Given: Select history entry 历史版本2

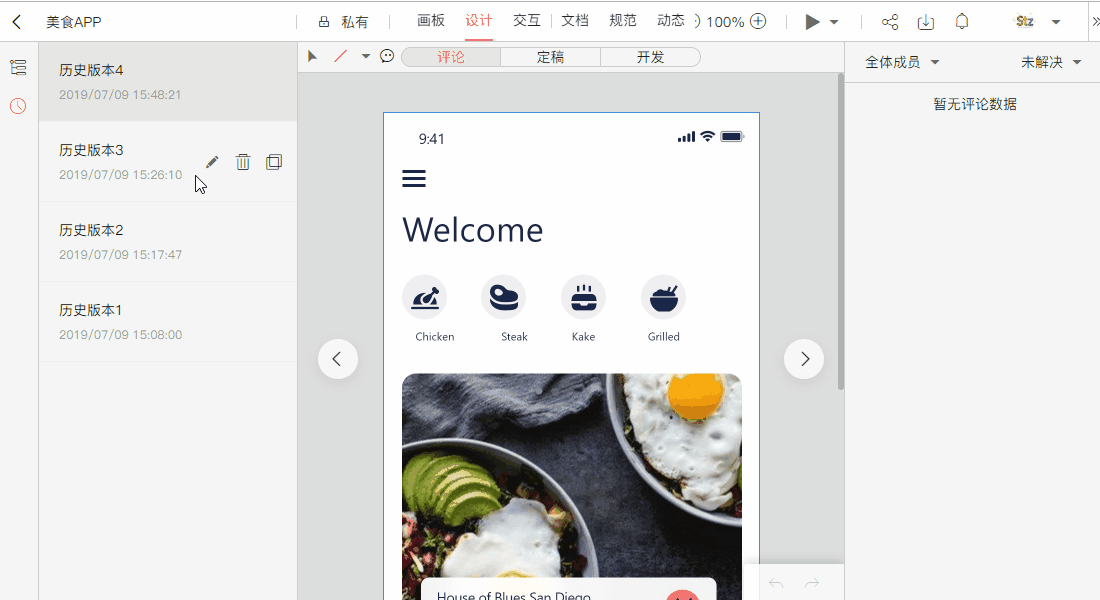Looking at the screenshot, I should [x=168, y=242].
